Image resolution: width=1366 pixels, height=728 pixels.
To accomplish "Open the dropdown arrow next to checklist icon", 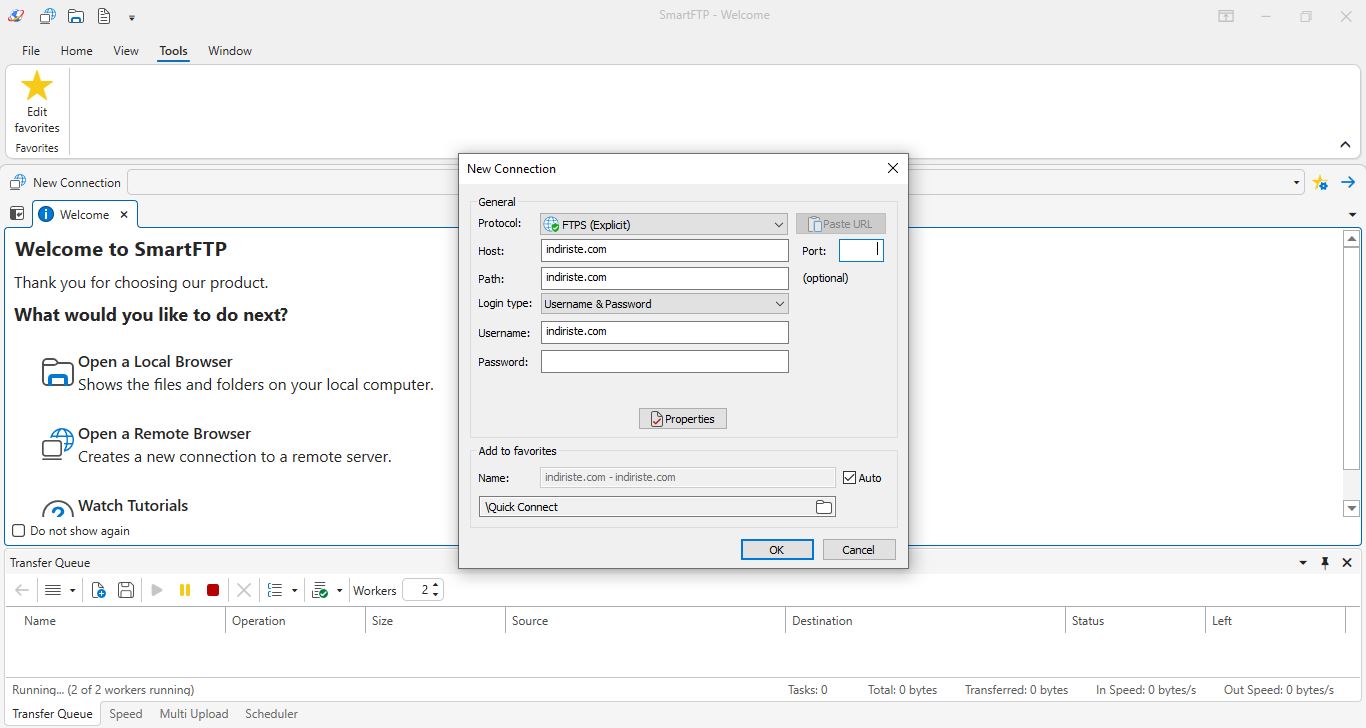I will (294, 591).
